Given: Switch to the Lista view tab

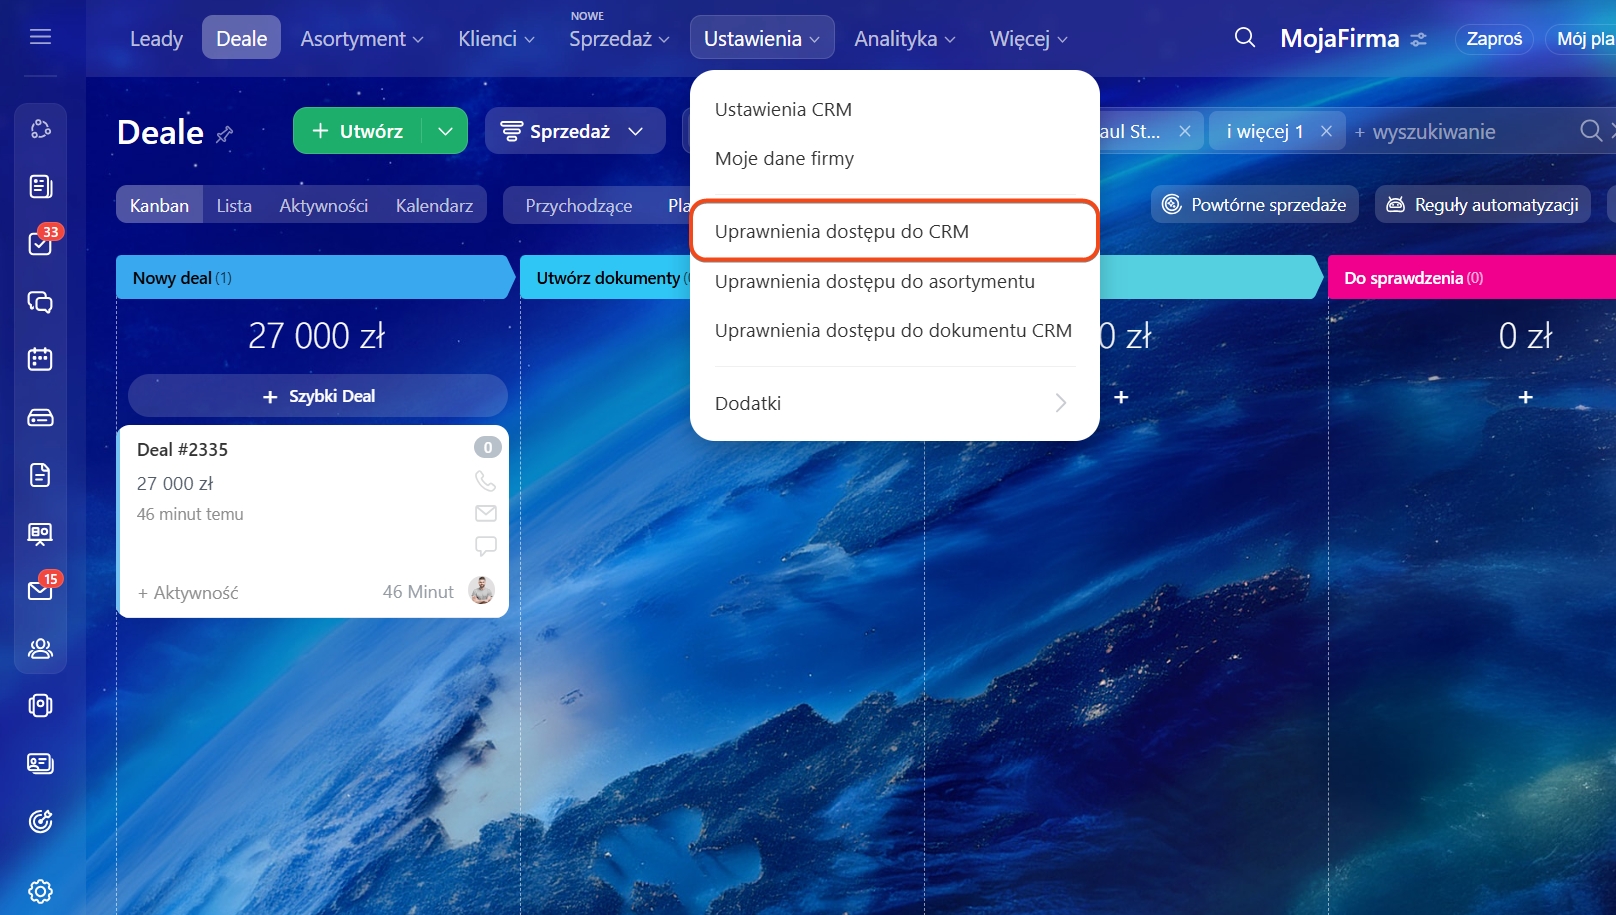Looking at the screenshot, I should pyautogui.click(x=234, y=205).
